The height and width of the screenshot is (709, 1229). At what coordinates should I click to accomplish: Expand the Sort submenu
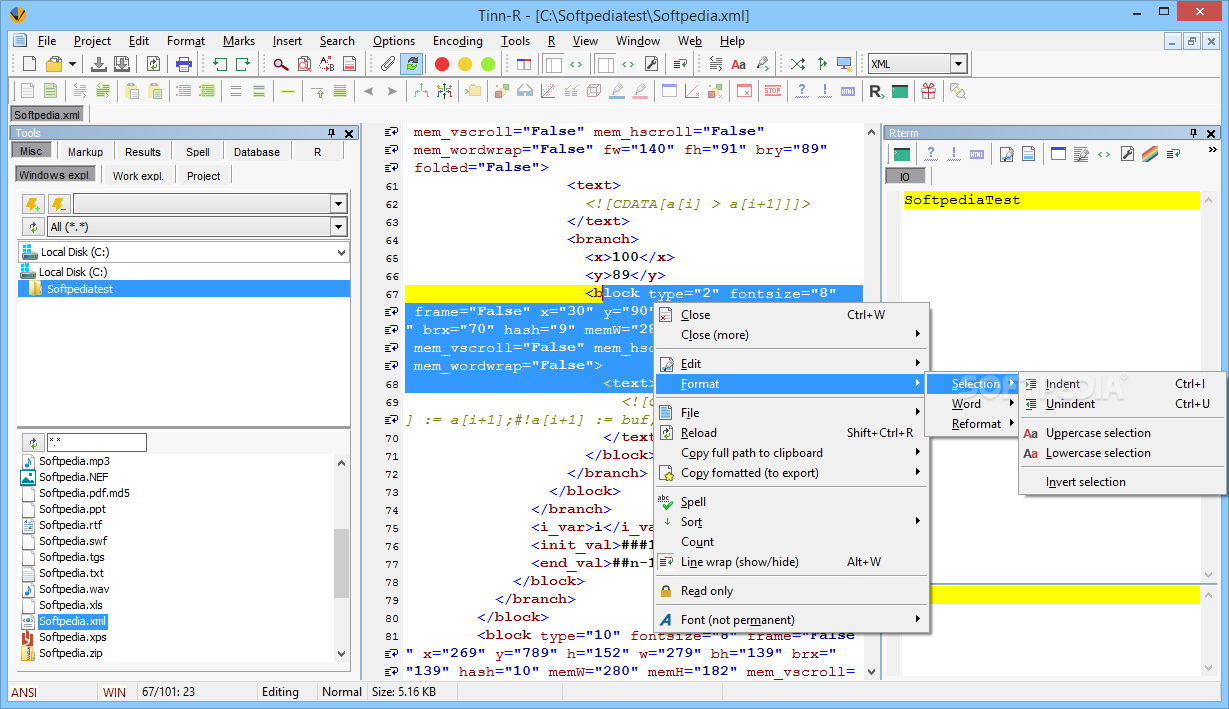coord(793,522)
